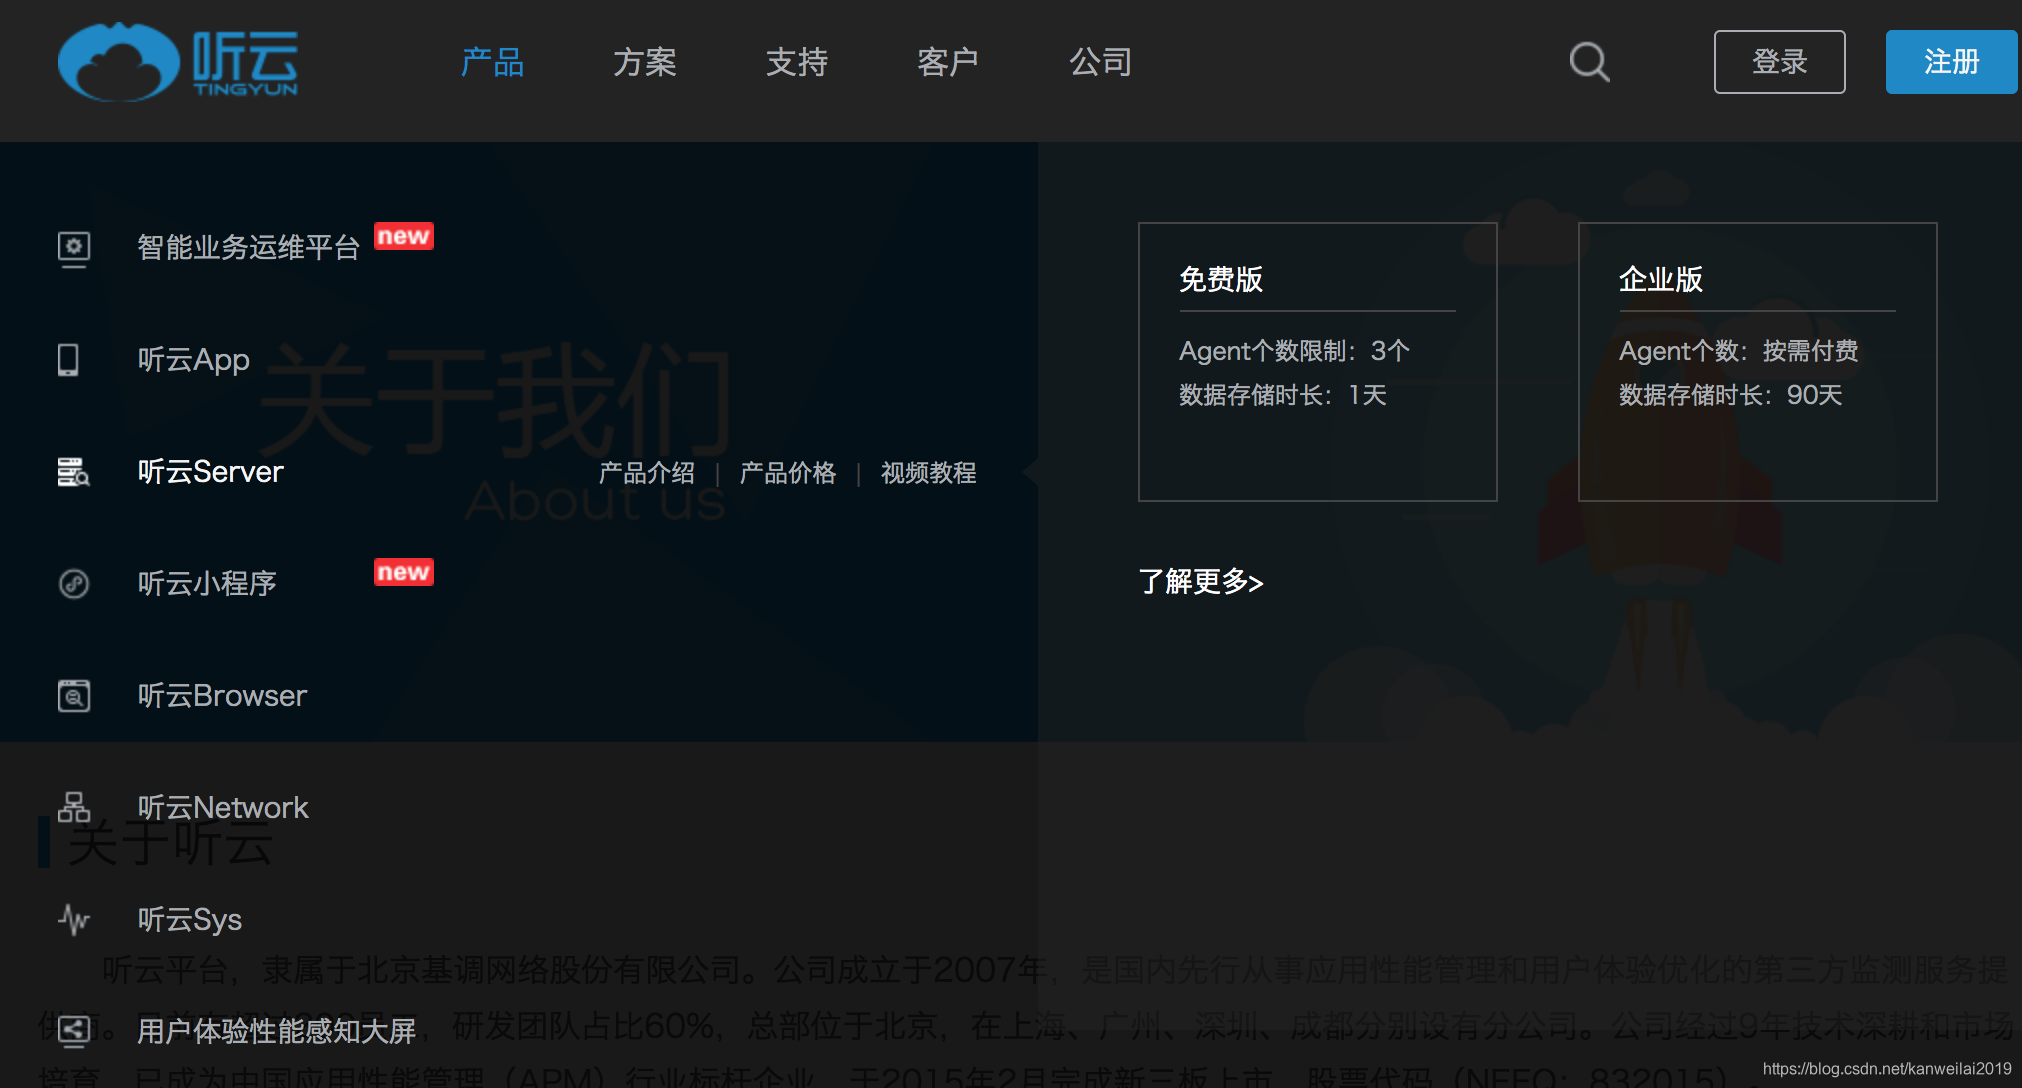This screenshot has width=2022, height=1088.
Task: Open the 公司 navigation menu
Action: [1100, 62]
